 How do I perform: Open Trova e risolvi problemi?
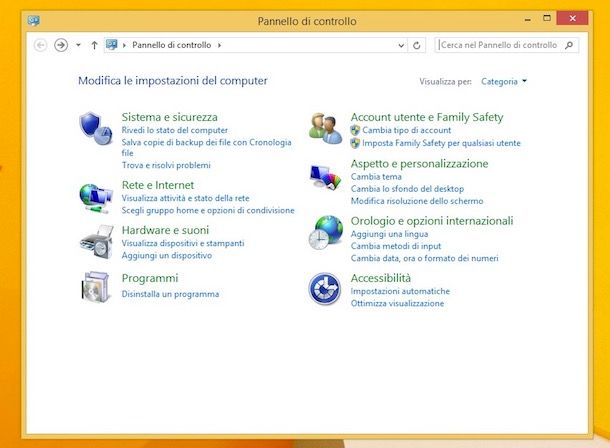166,165
